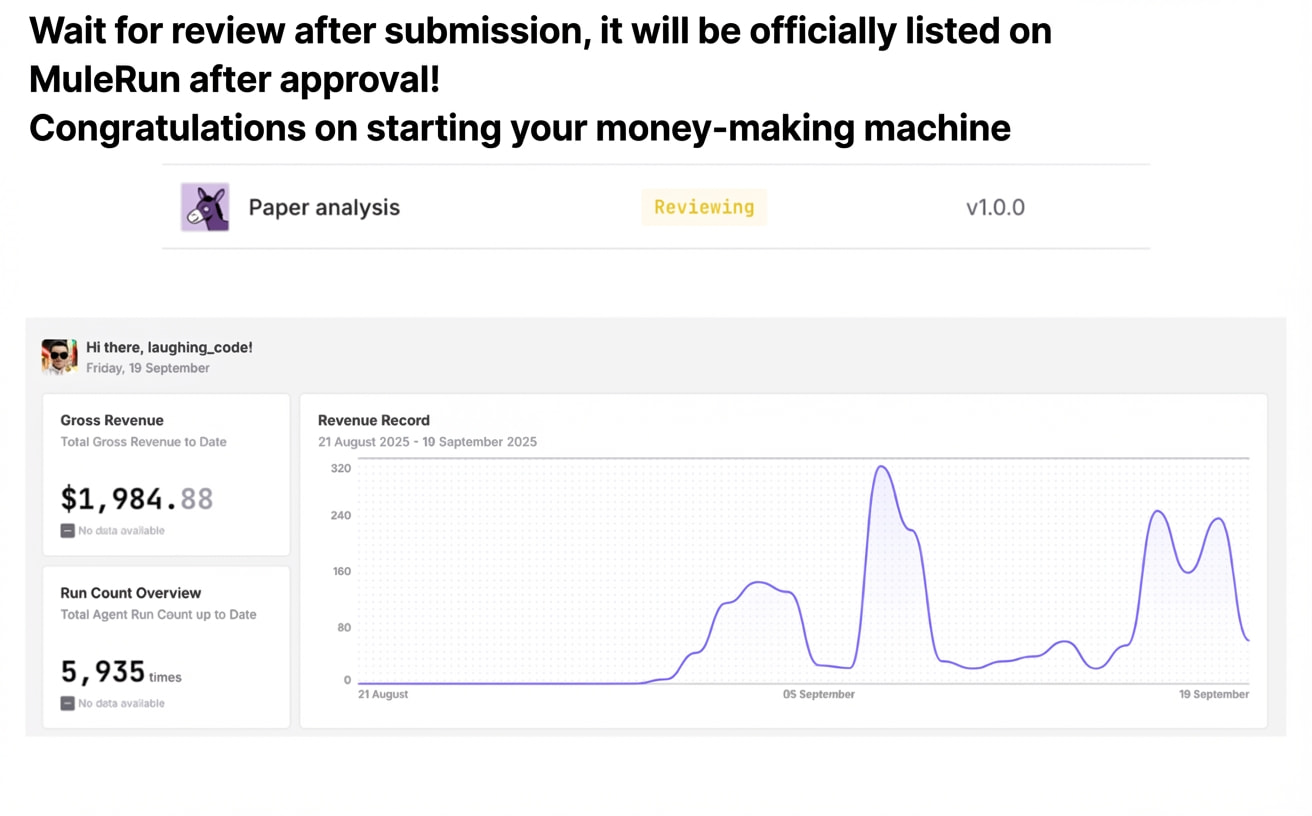Click the 320 y-axis value label
1312x816 pixels.
[341, 468]
